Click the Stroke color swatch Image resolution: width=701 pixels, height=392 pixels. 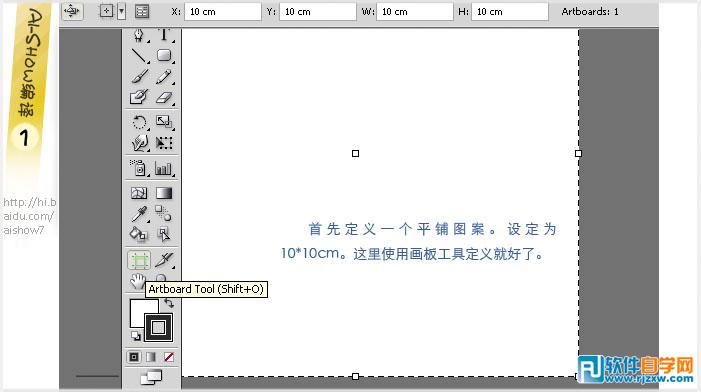pos(158,328)
